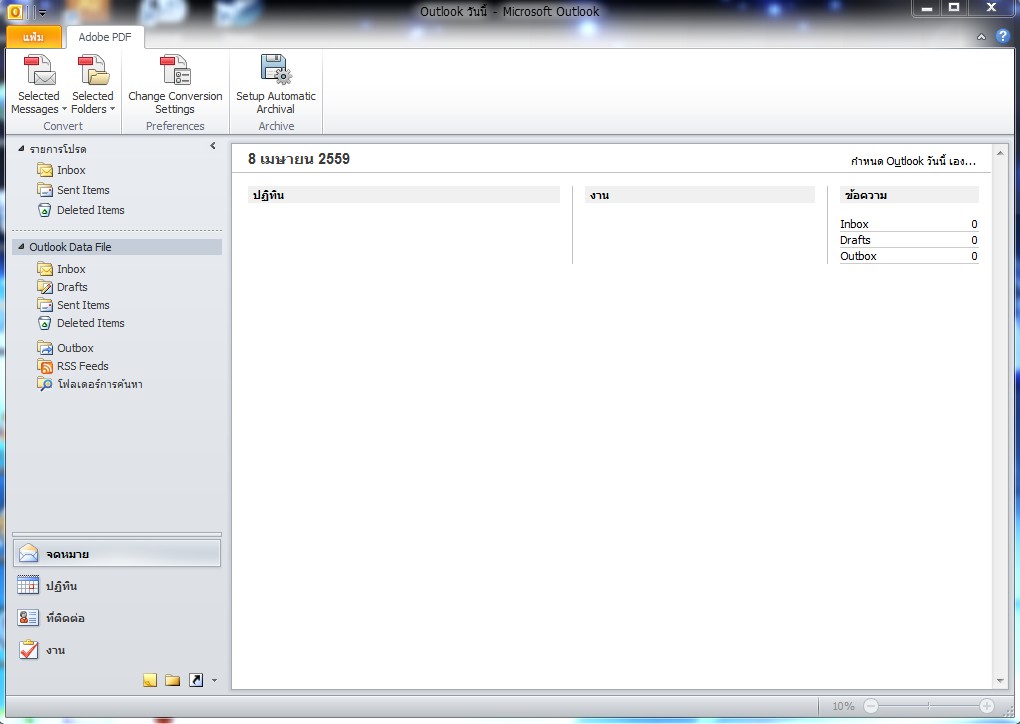Screen dimensions: 1020x724
Task: Click Inbox link in ข้อความ messages list
Action: (x=854, y=224)
